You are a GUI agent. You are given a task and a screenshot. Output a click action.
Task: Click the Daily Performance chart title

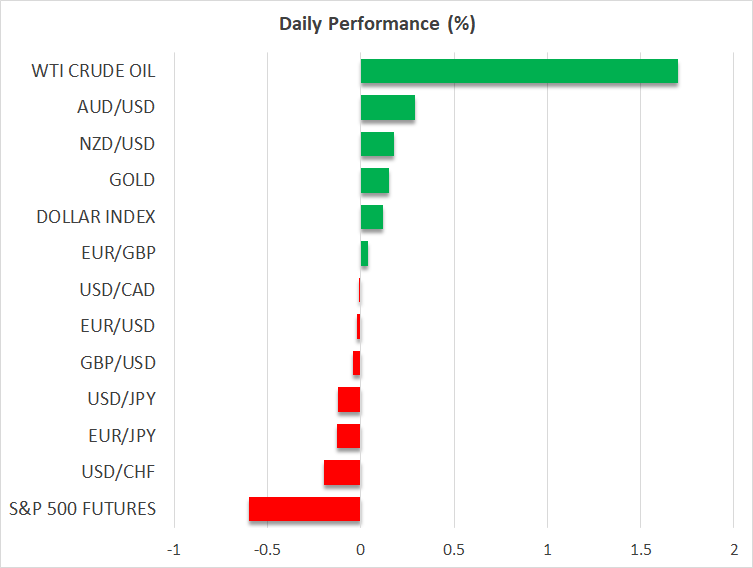pyautogui.click(x=376, y=24)
